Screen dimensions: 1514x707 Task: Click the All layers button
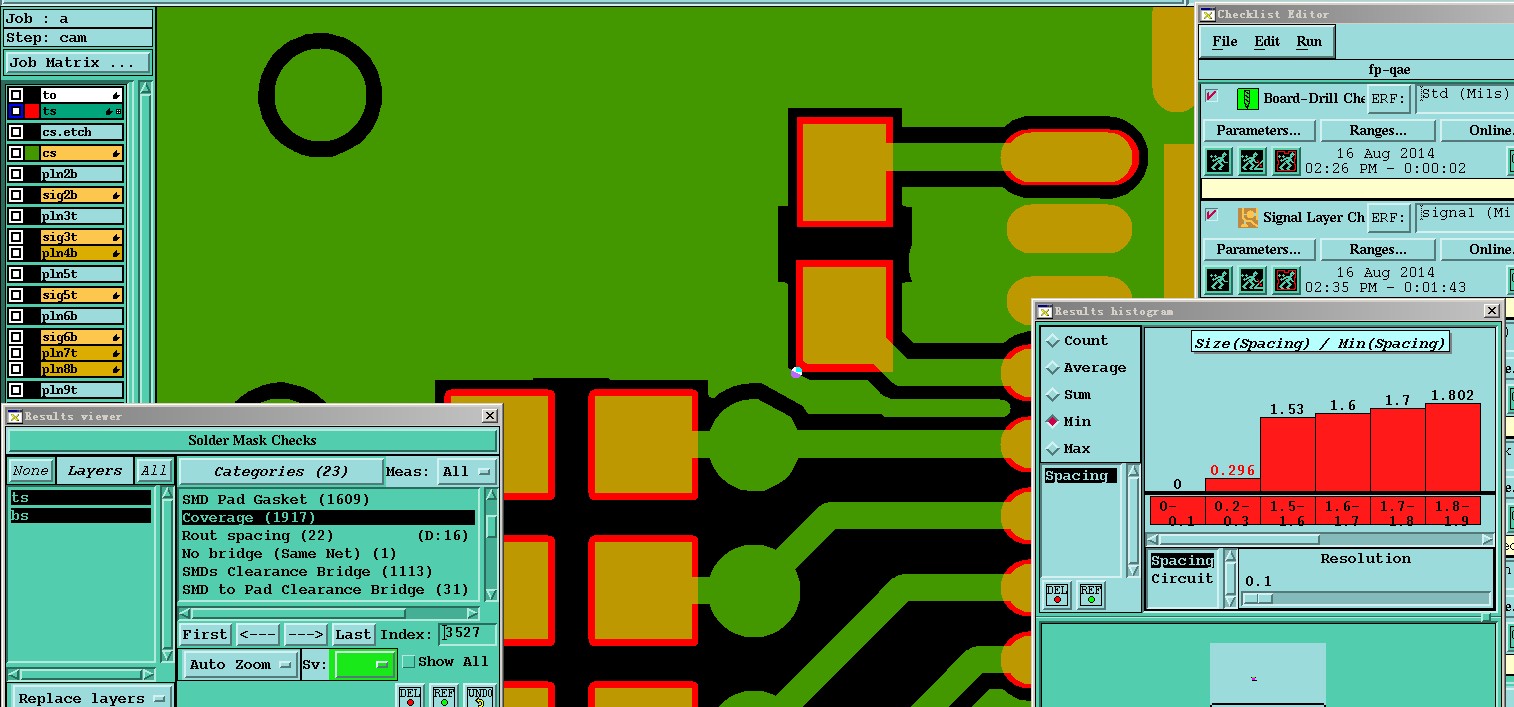154,471
